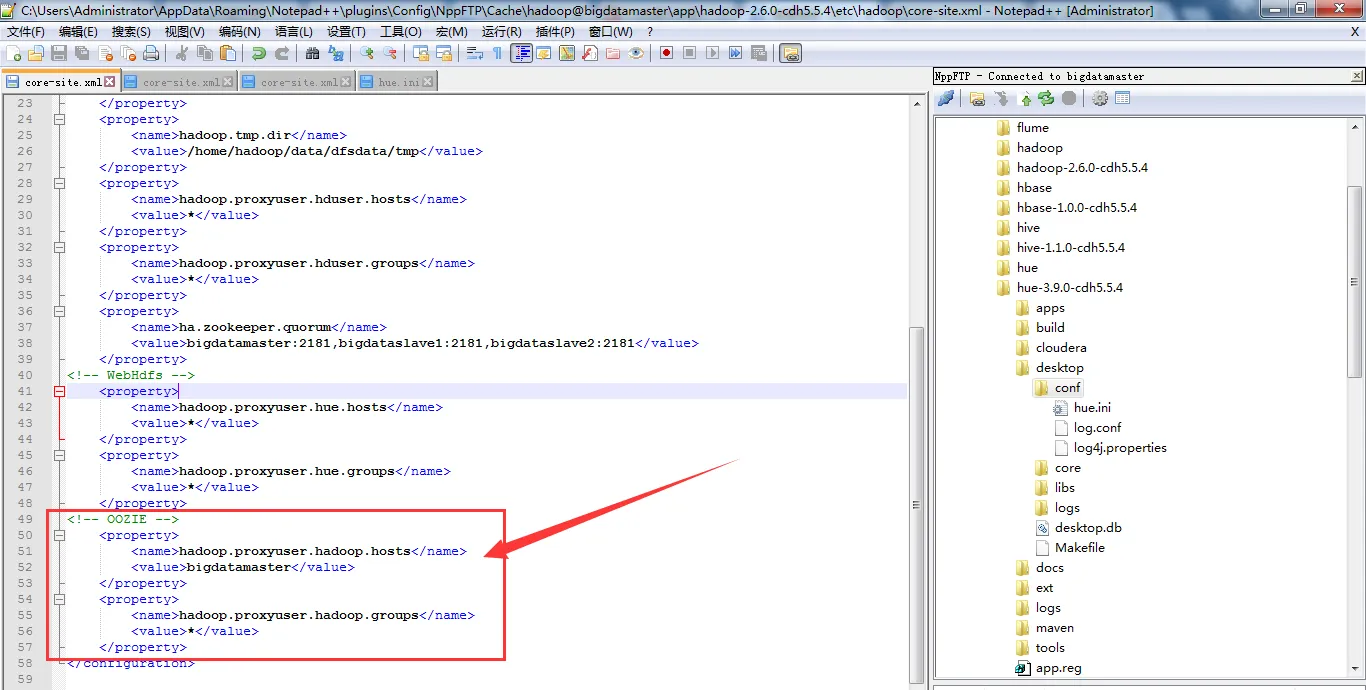The height and width of the screenshot is (690, 1366).
Task: Toggle the NppFTP window toolbar button
Action: (x=791, y=53)
